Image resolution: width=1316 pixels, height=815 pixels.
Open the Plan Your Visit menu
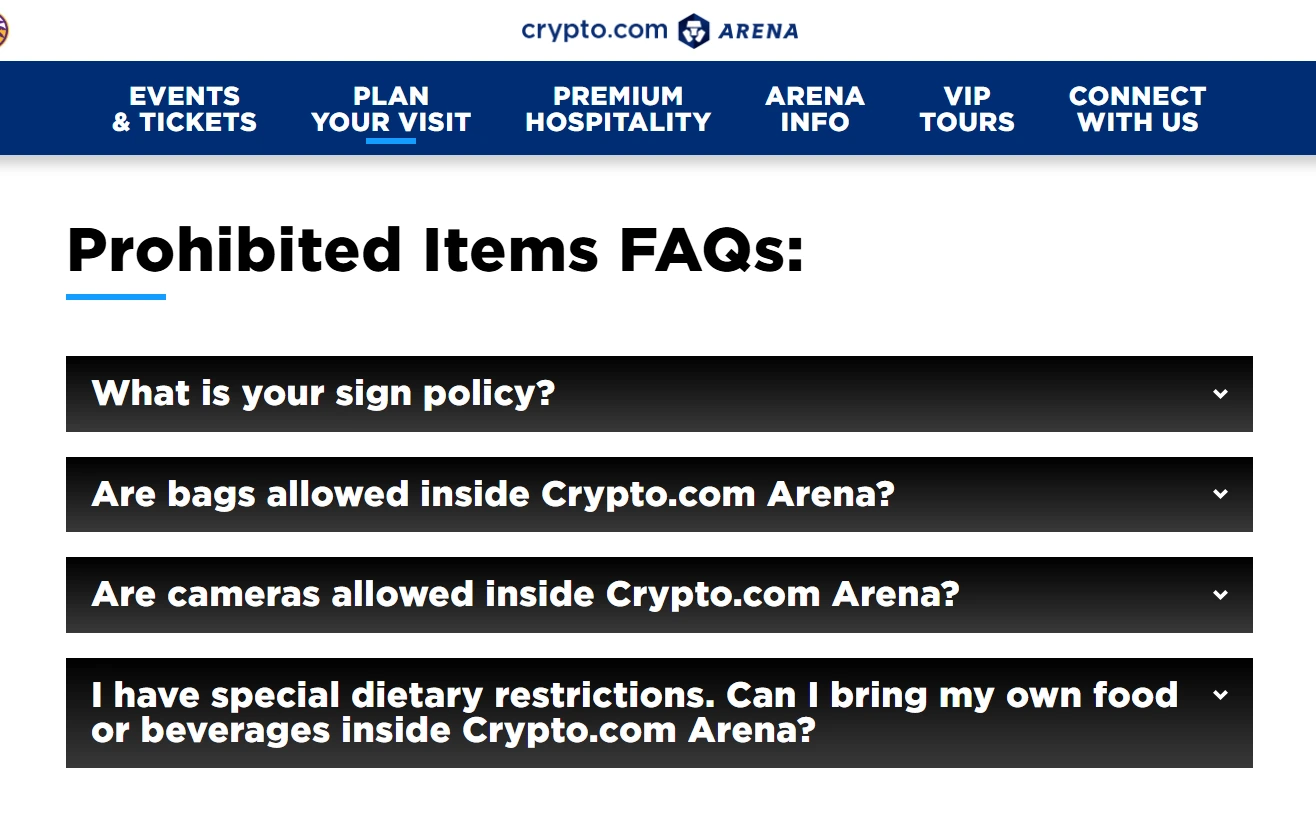point(391,109)
